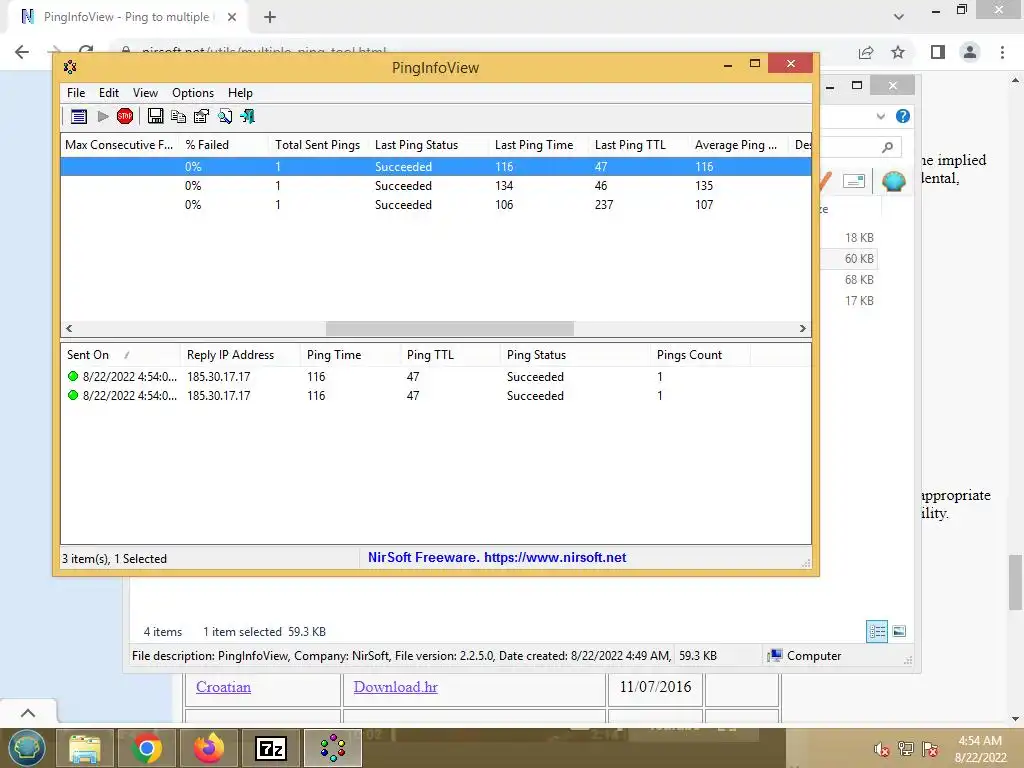Open Chrome from the taskbar
1024x768 pixels.
pyautogui.click(x=146, y=748)
